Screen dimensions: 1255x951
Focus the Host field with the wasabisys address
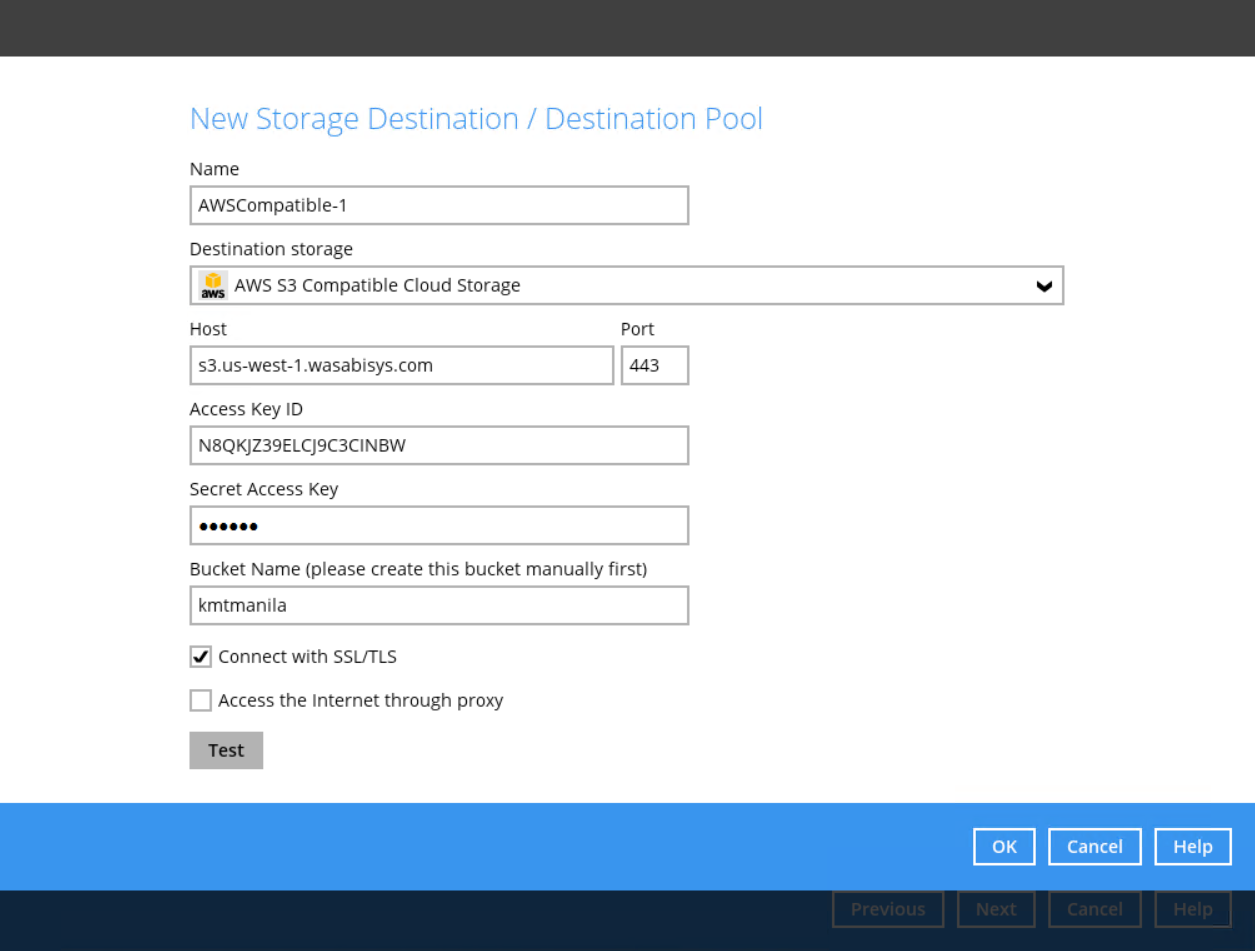coord(401,366)
